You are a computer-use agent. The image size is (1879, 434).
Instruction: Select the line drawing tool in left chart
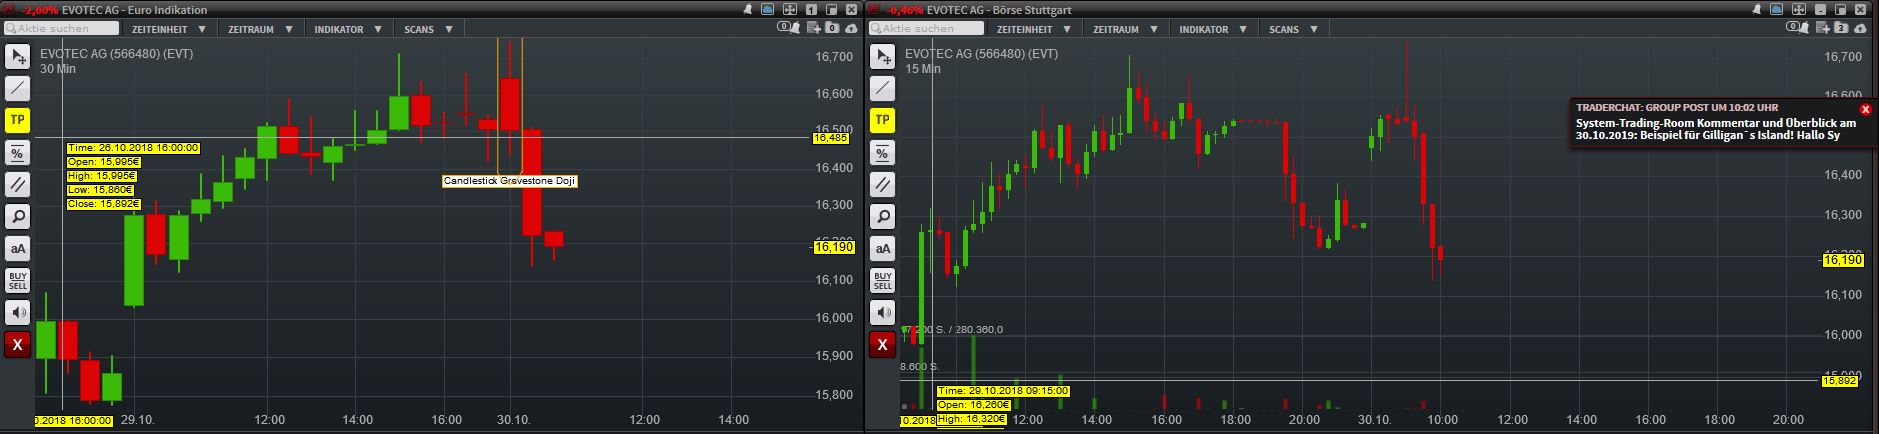tap(18, 88)
